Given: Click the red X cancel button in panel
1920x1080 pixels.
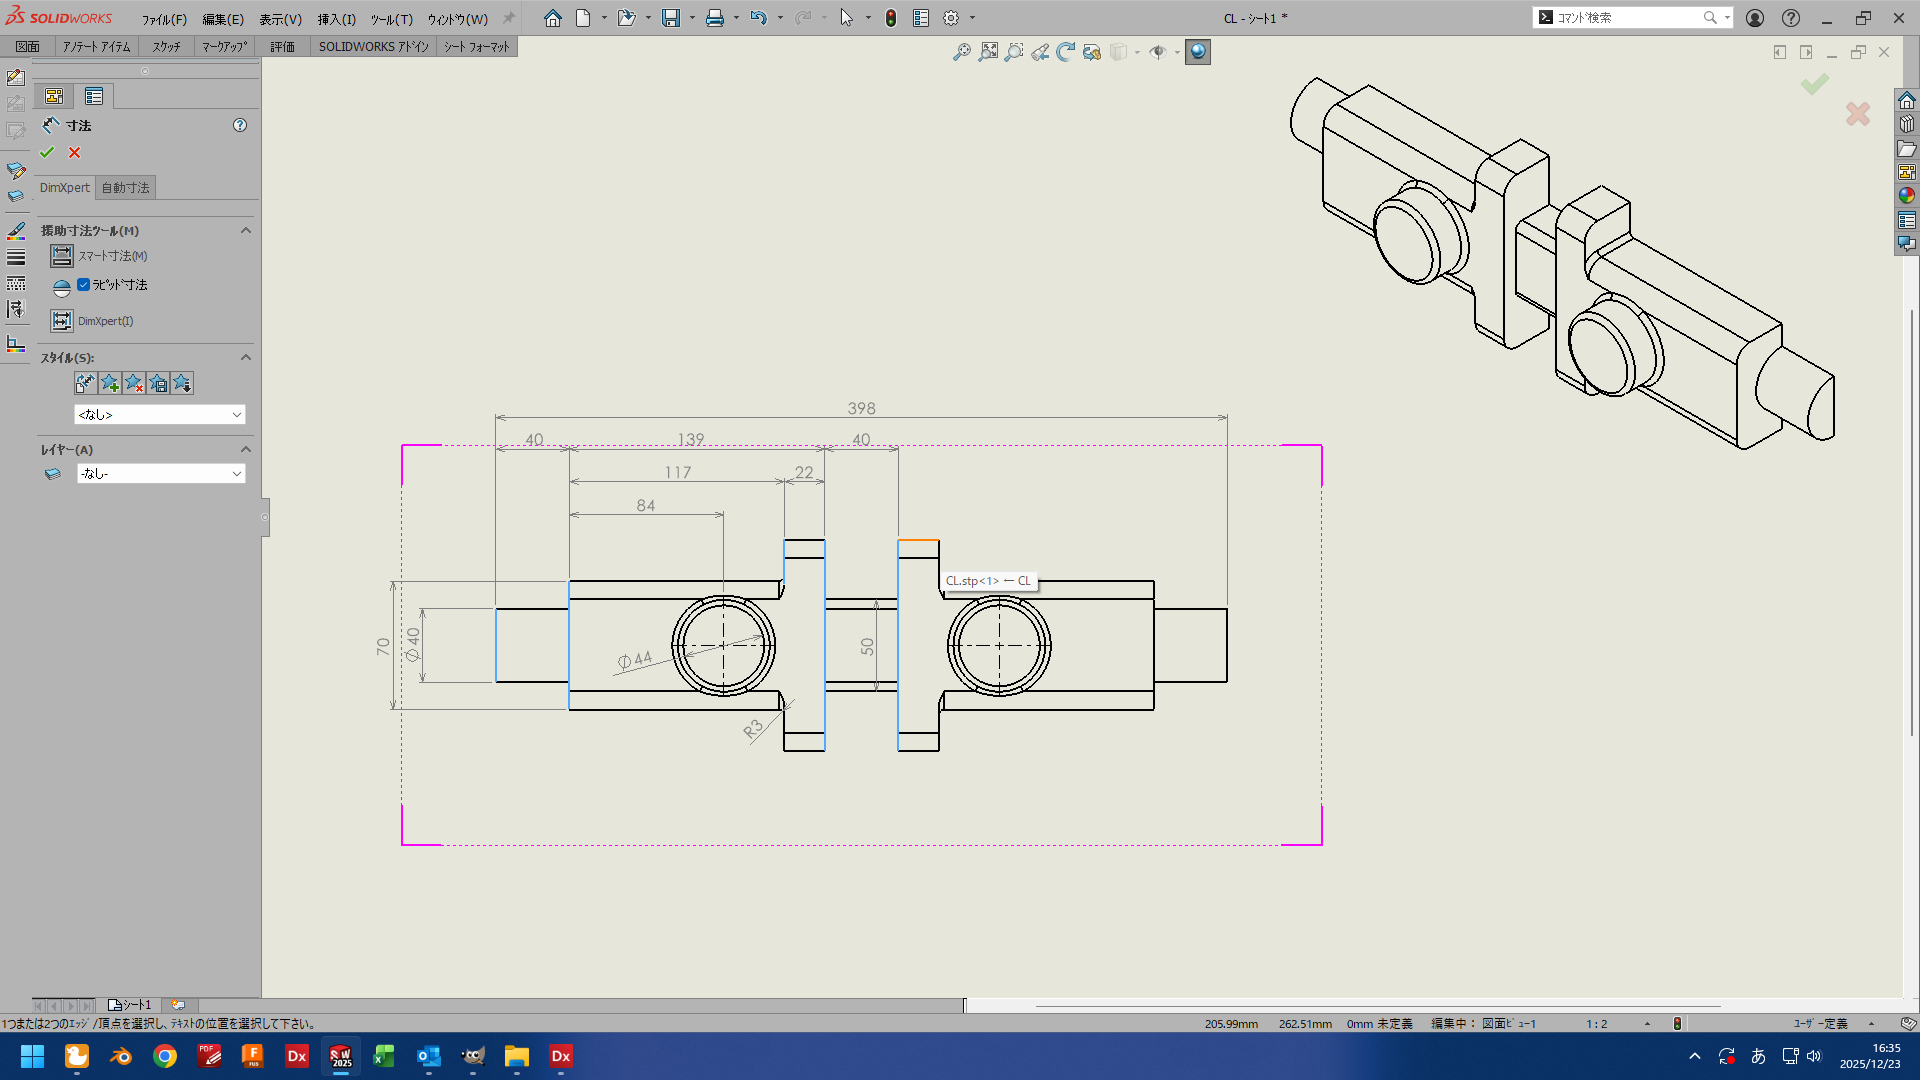Looking at the screenshot, I should [75, 152].
